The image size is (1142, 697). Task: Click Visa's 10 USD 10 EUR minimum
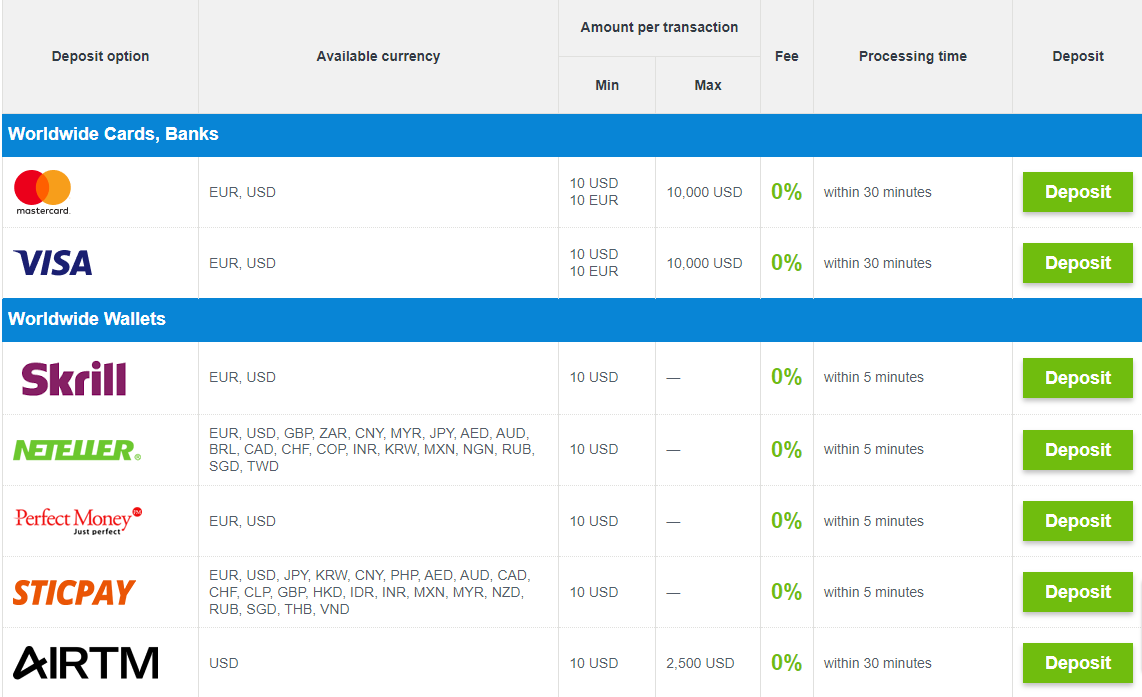pos(594,262)
